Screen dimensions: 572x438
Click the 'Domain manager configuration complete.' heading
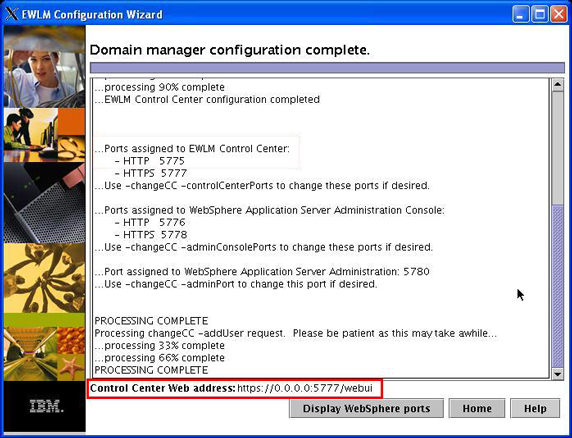229,50
